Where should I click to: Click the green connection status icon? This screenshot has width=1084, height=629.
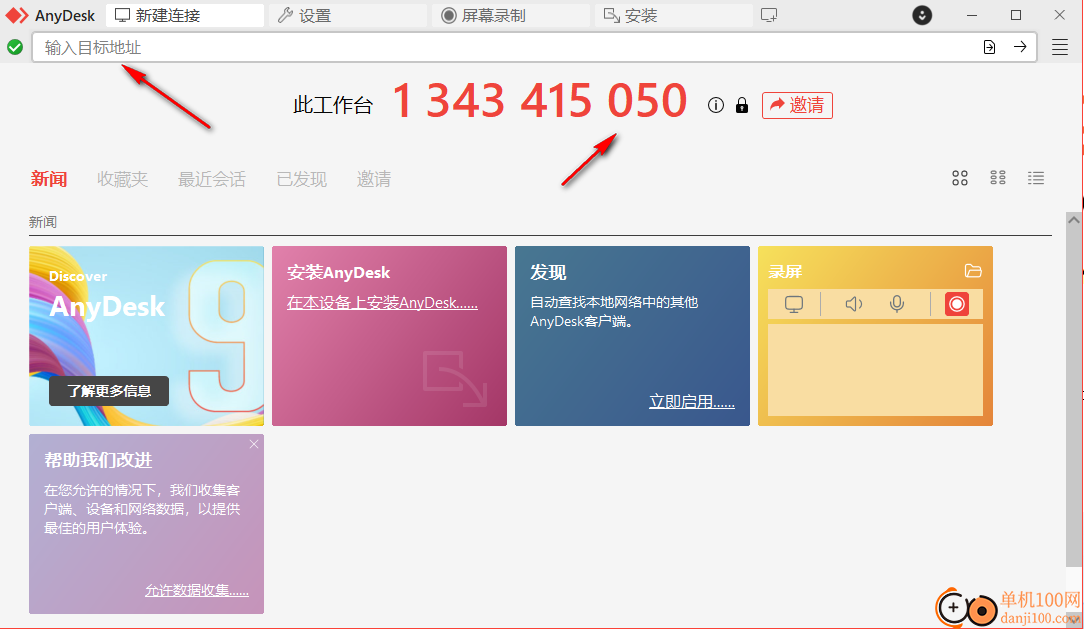coord(15,47)
